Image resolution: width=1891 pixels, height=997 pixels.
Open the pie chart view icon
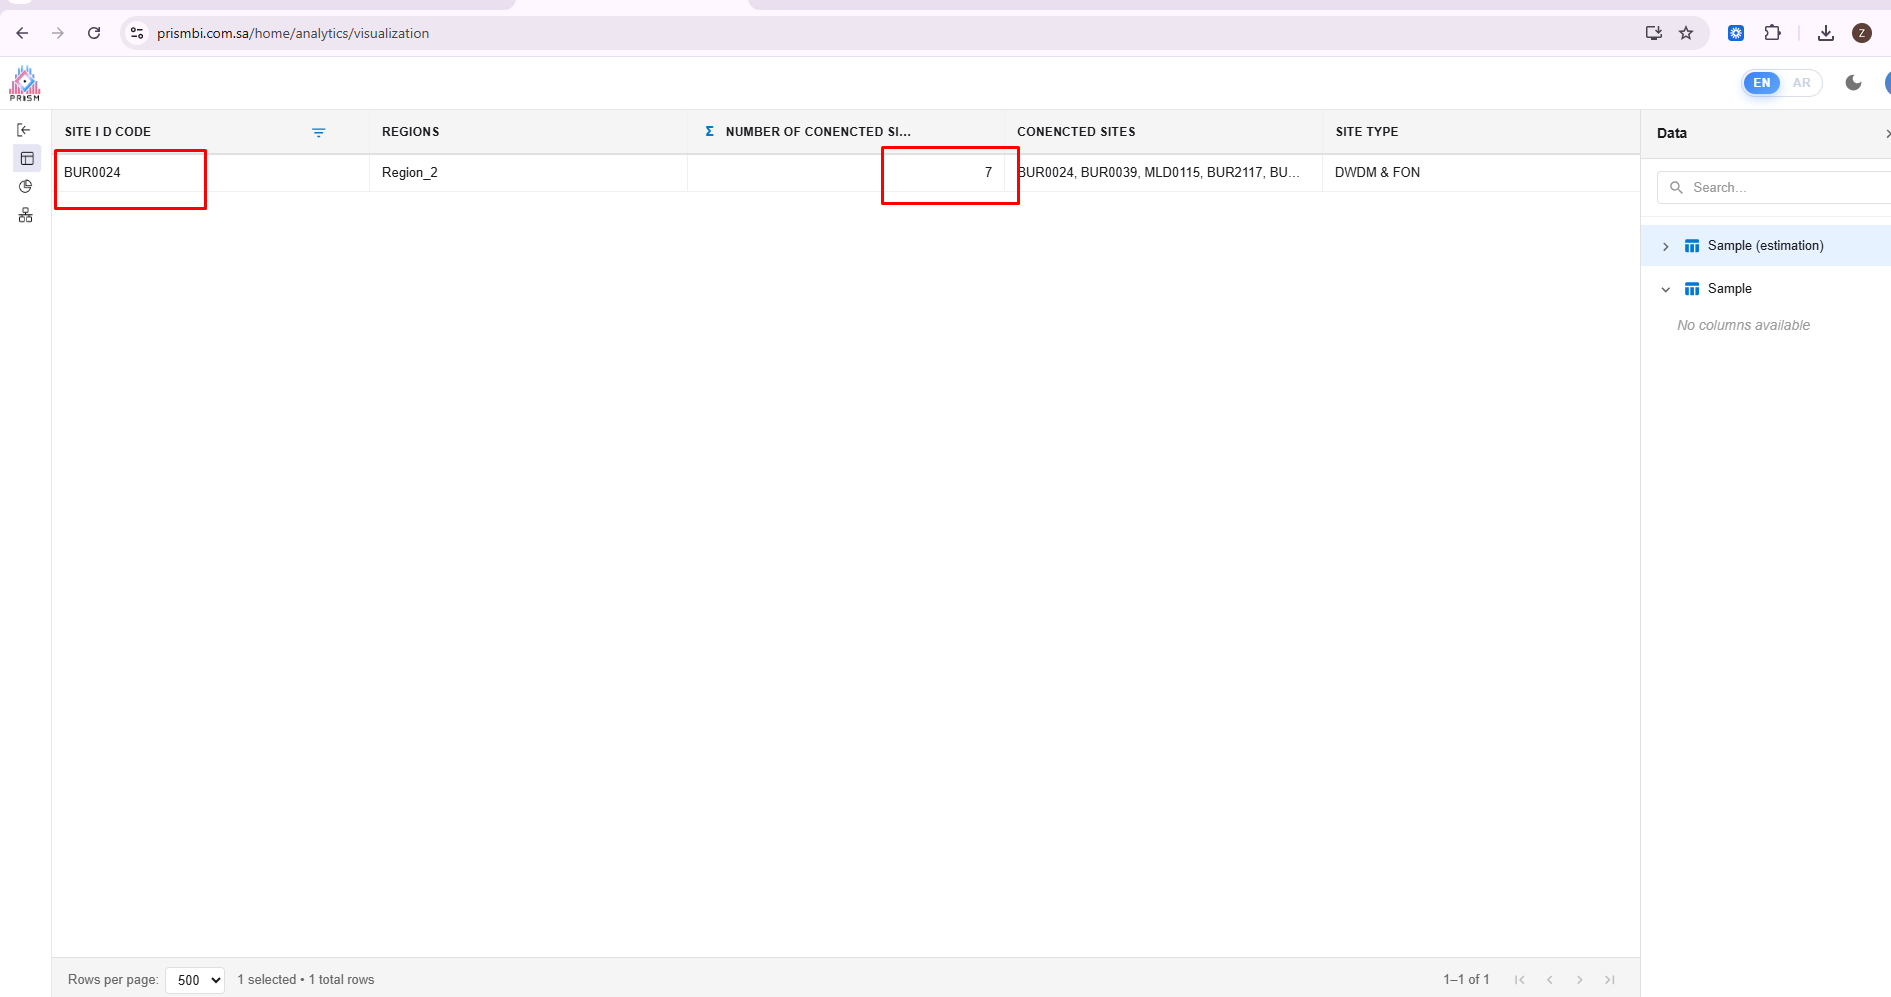(x=25, y=186)
